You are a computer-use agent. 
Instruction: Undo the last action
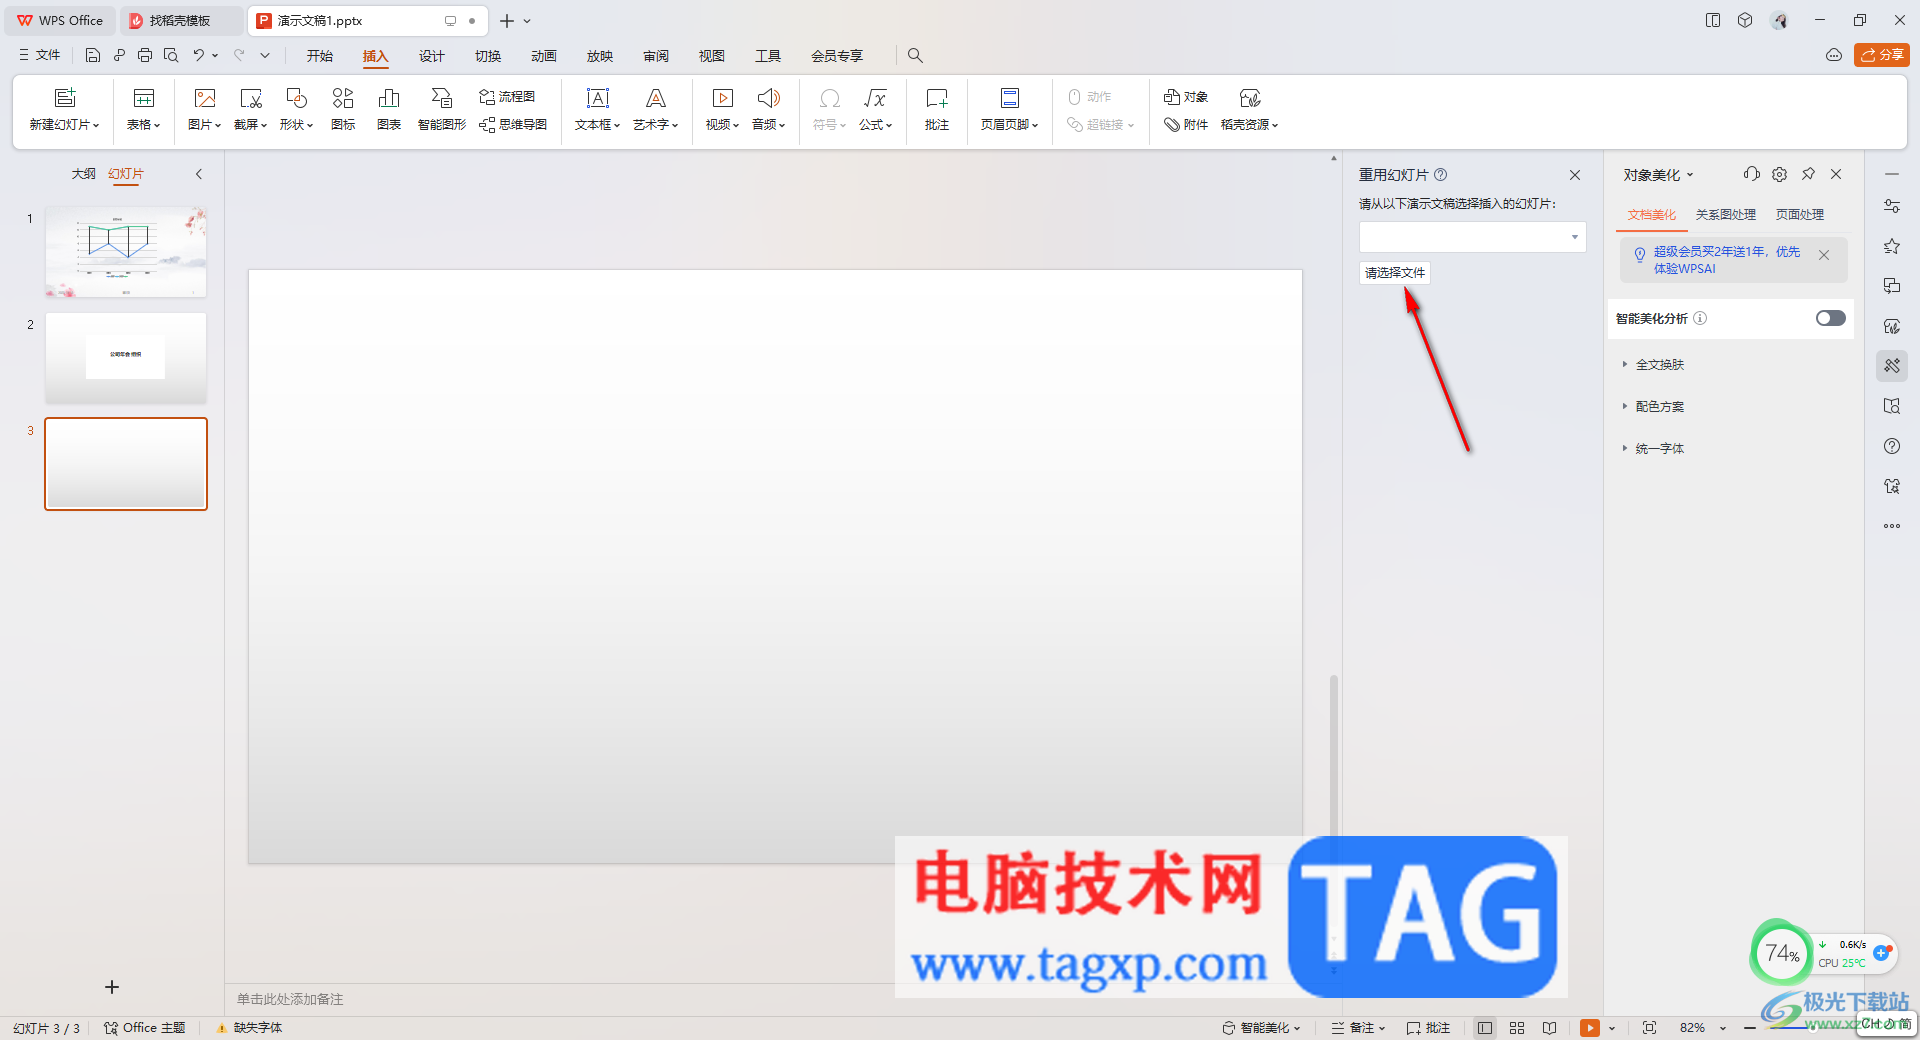point(198,55)
